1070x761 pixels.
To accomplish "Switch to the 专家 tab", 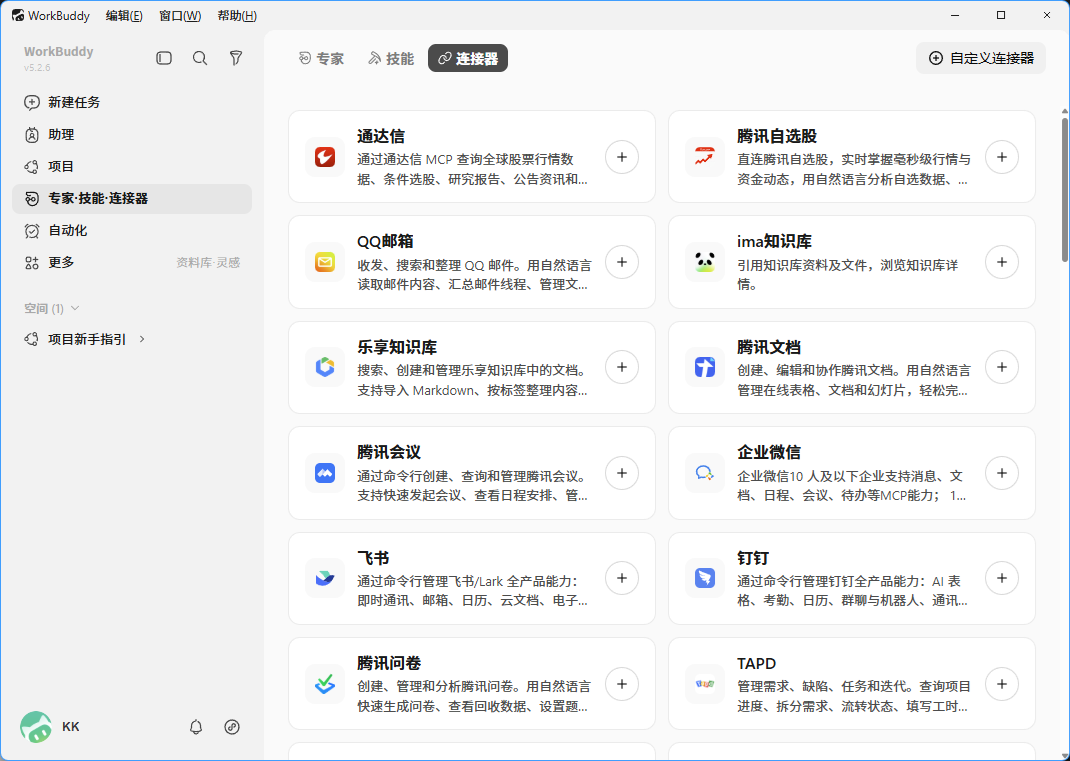I will 321,59.
